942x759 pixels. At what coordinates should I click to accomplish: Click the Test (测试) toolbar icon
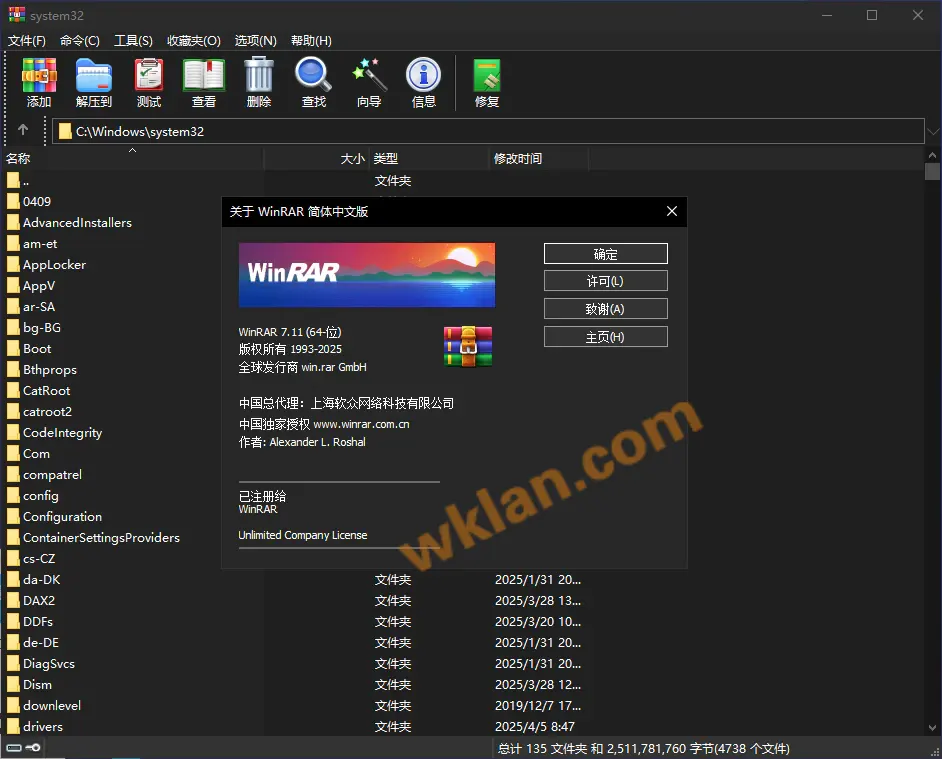148,82
